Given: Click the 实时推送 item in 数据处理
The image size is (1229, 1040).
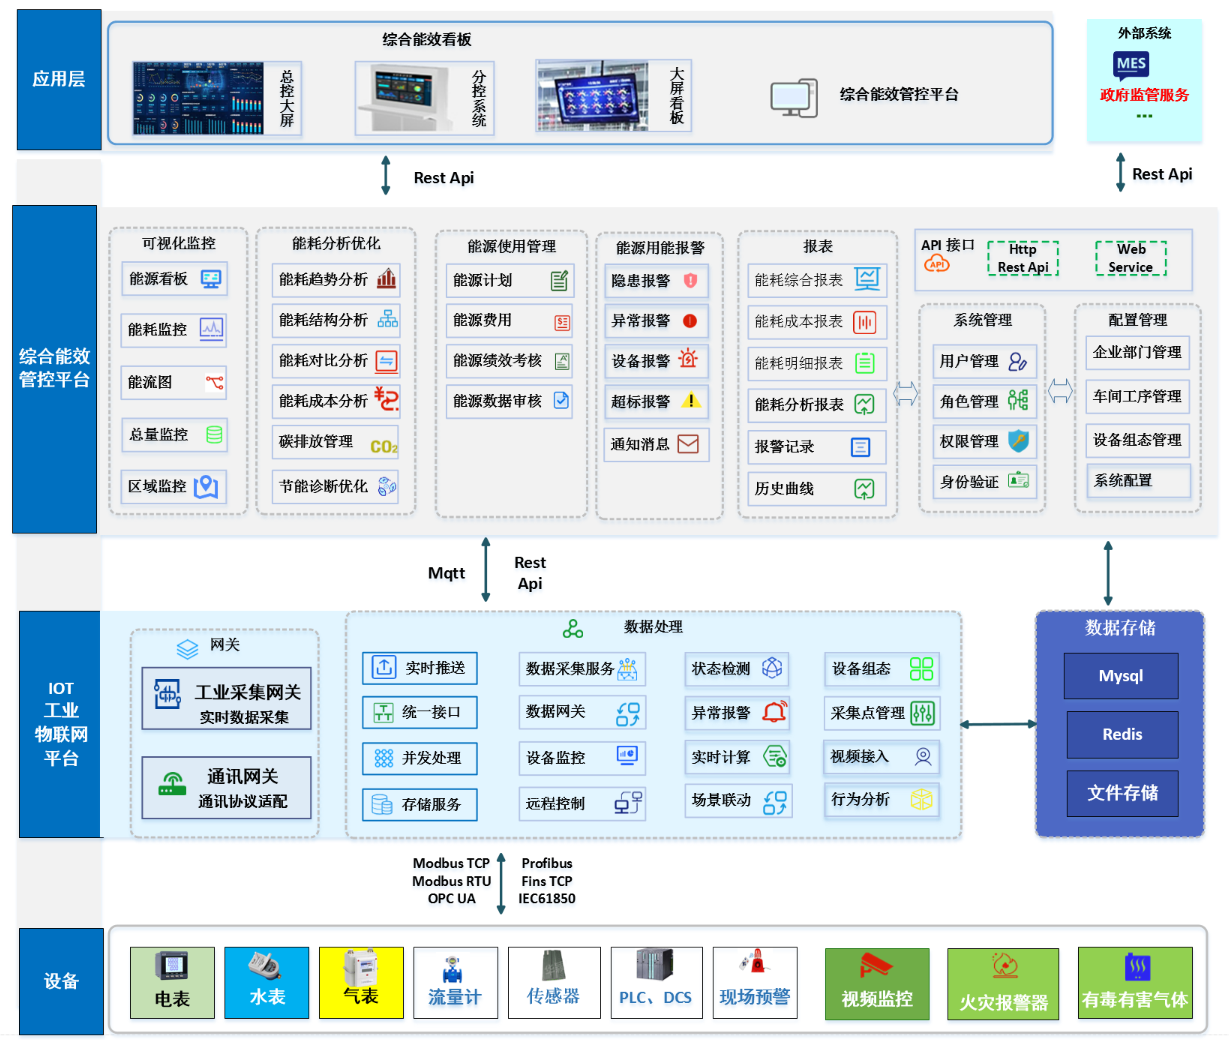Looking at the screenshot, I should pyautogui.click(x=419, y=668).
